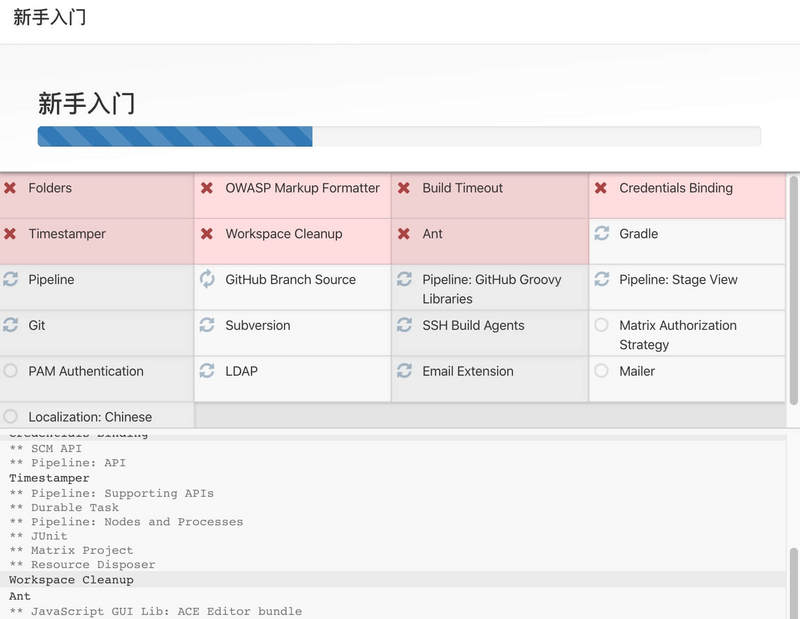Viewport: 800px width, 619px height.
Task: Select the Pipeline: GitHub Groovy Libraries label
Action: (x=492, y=289)
